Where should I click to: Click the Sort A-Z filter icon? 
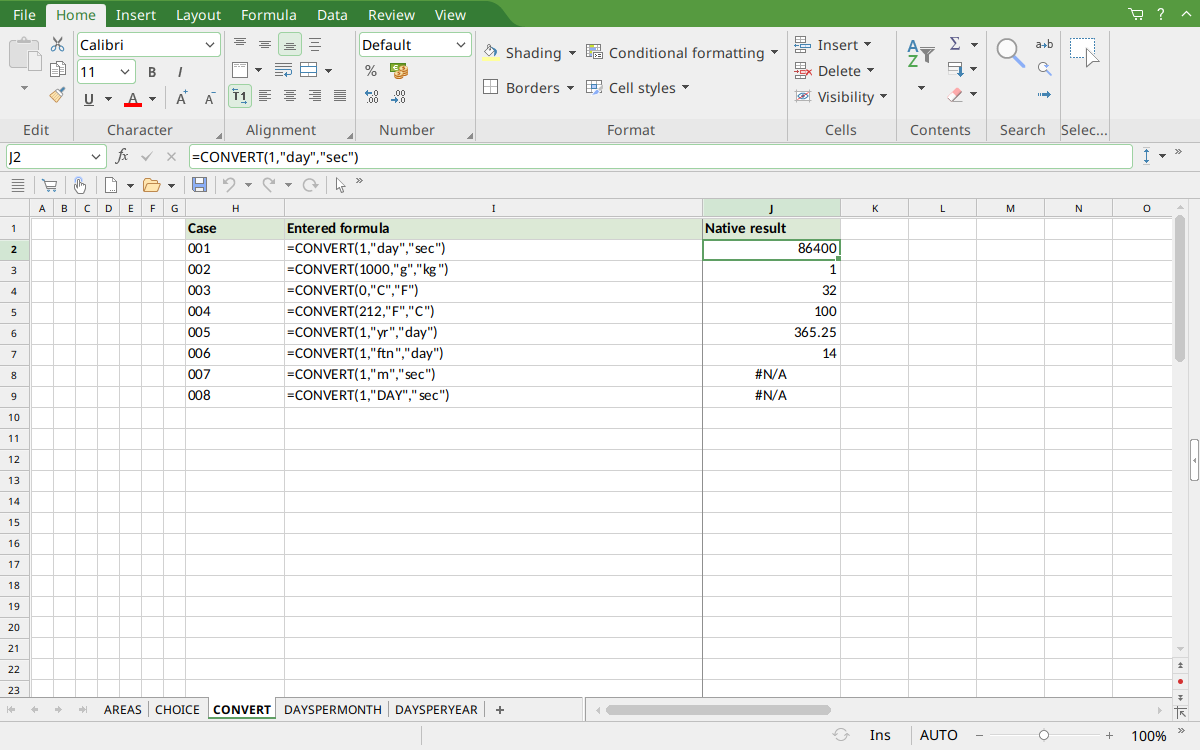[920, 54]
